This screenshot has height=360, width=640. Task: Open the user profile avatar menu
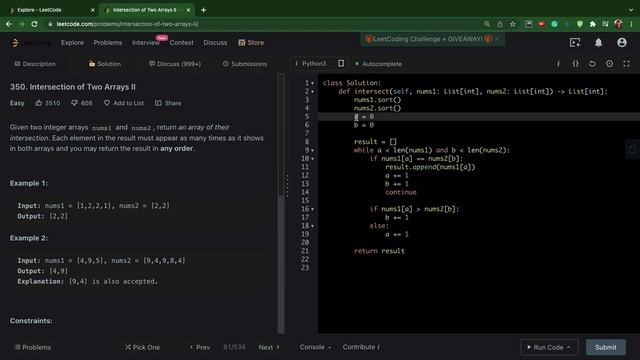coord(622,42)
